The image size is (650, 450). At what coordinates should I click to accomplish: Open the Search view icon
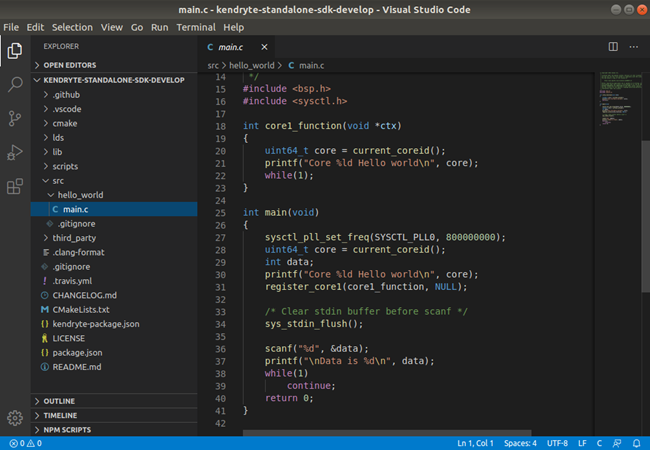pyautogui.click(x=15, y=85)
